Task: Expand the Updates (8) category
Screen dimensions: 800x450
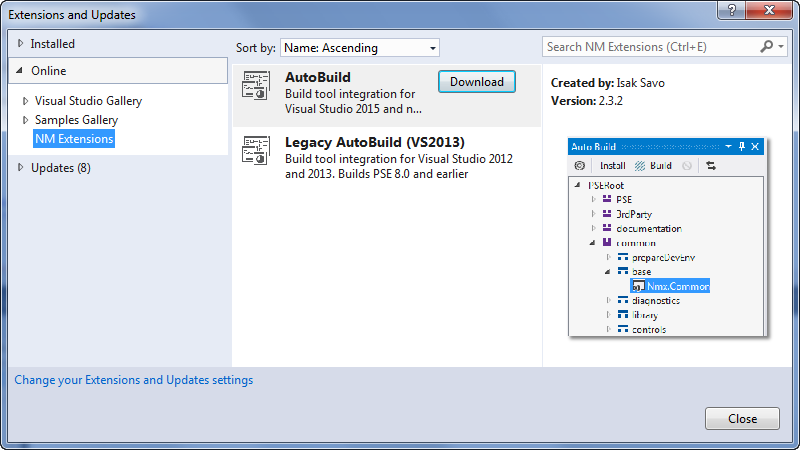Action: (x=22, y=168)
